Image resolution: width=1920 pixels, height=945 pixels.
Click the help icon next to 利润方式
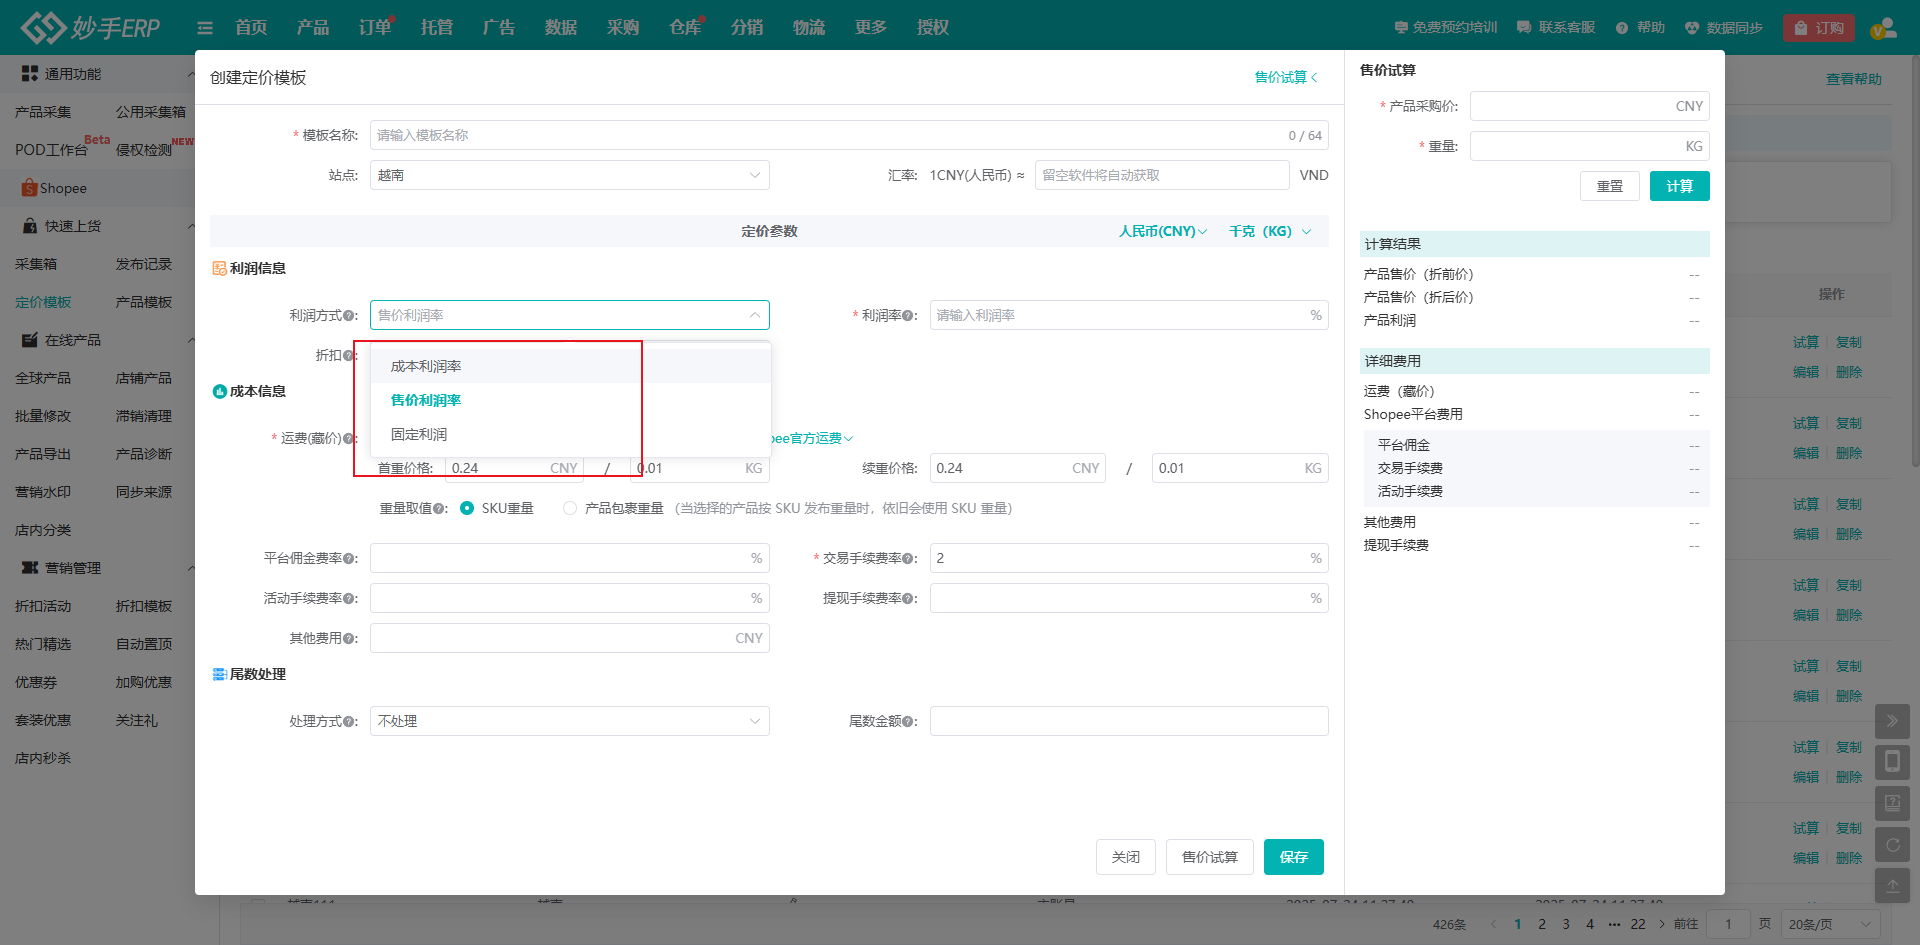(x=349, y=316)
